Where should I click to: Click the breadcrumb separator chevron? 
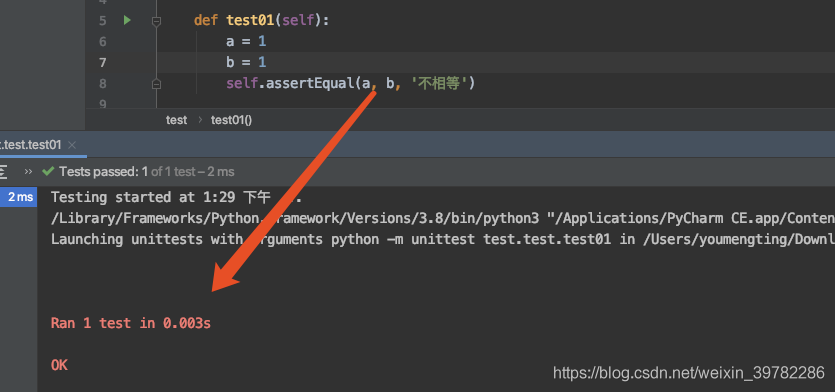click(x=200, y=120)
